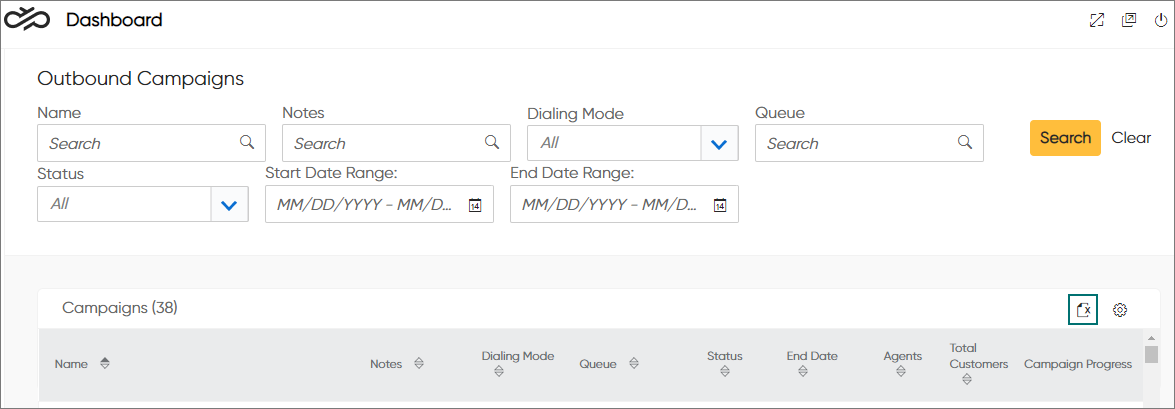Click the expand fullscreen icon in header

pyautogui.click(x=1097, y=20)
